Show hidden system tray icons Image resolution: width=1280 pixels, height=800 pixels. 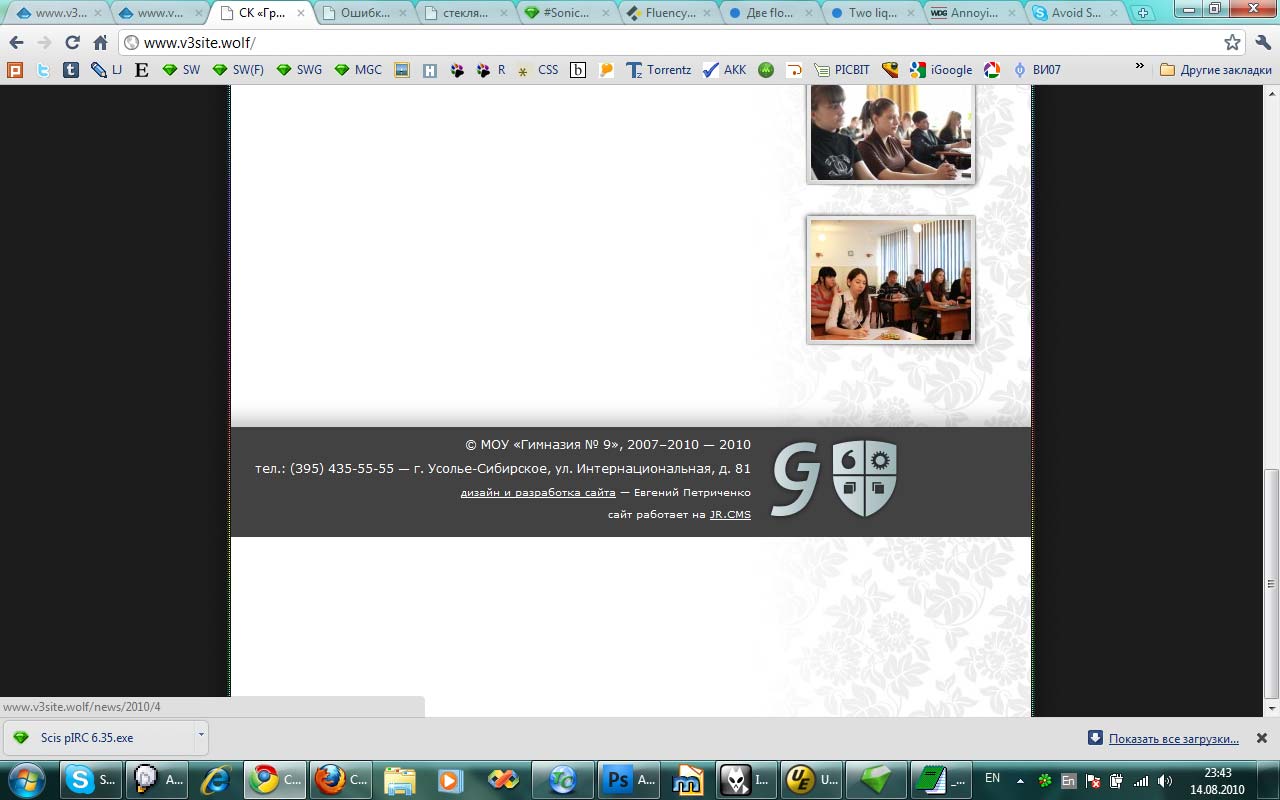[1020, 780]
